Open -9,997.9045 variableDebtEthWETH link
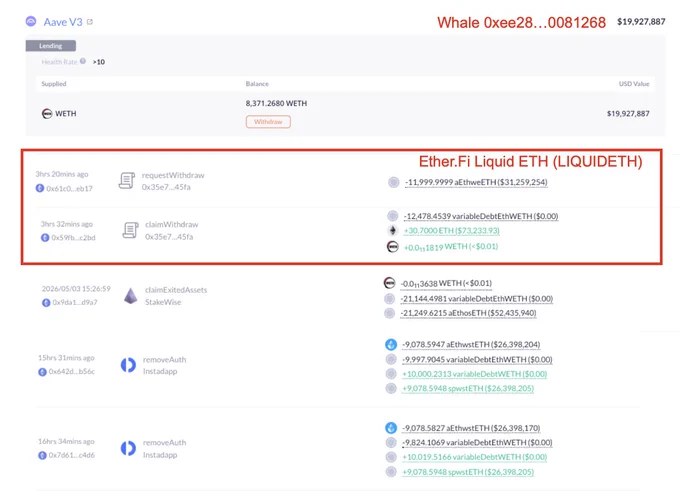 point(477,359)
